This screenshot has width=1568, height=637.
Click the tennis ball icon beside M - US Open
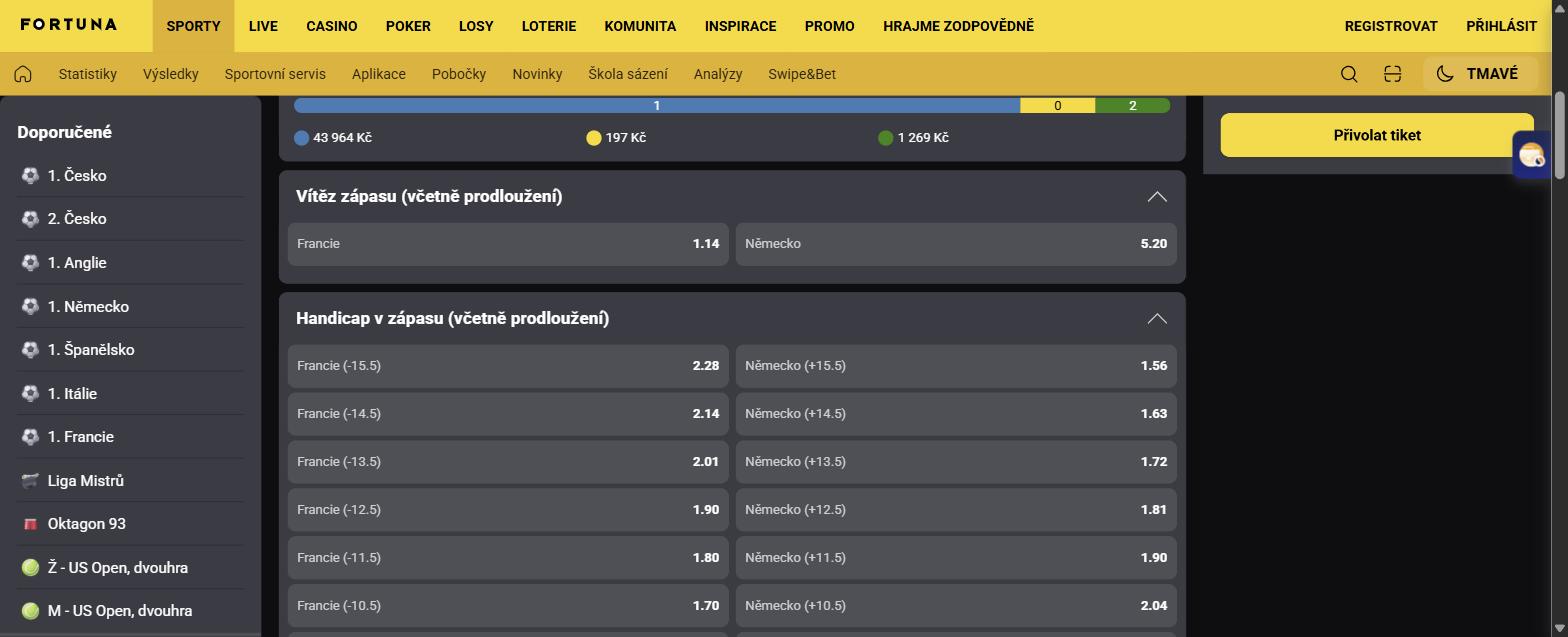(x=30, y=611)
